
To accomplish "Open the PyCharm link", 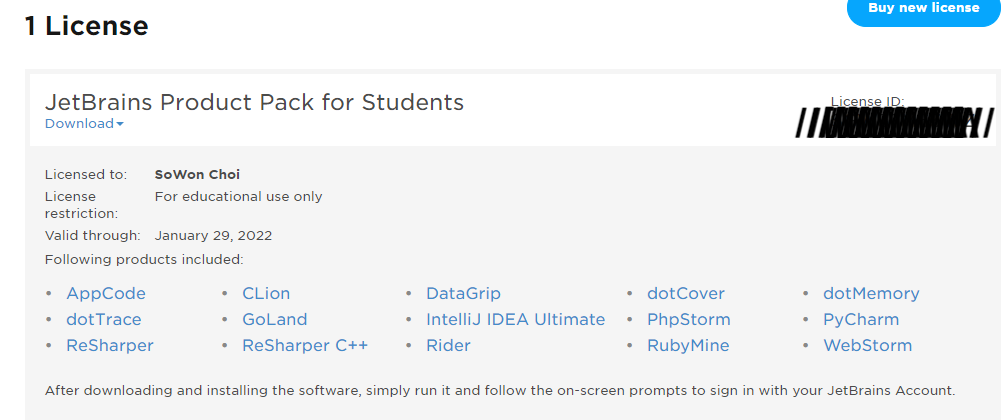I will coord(861,319).
